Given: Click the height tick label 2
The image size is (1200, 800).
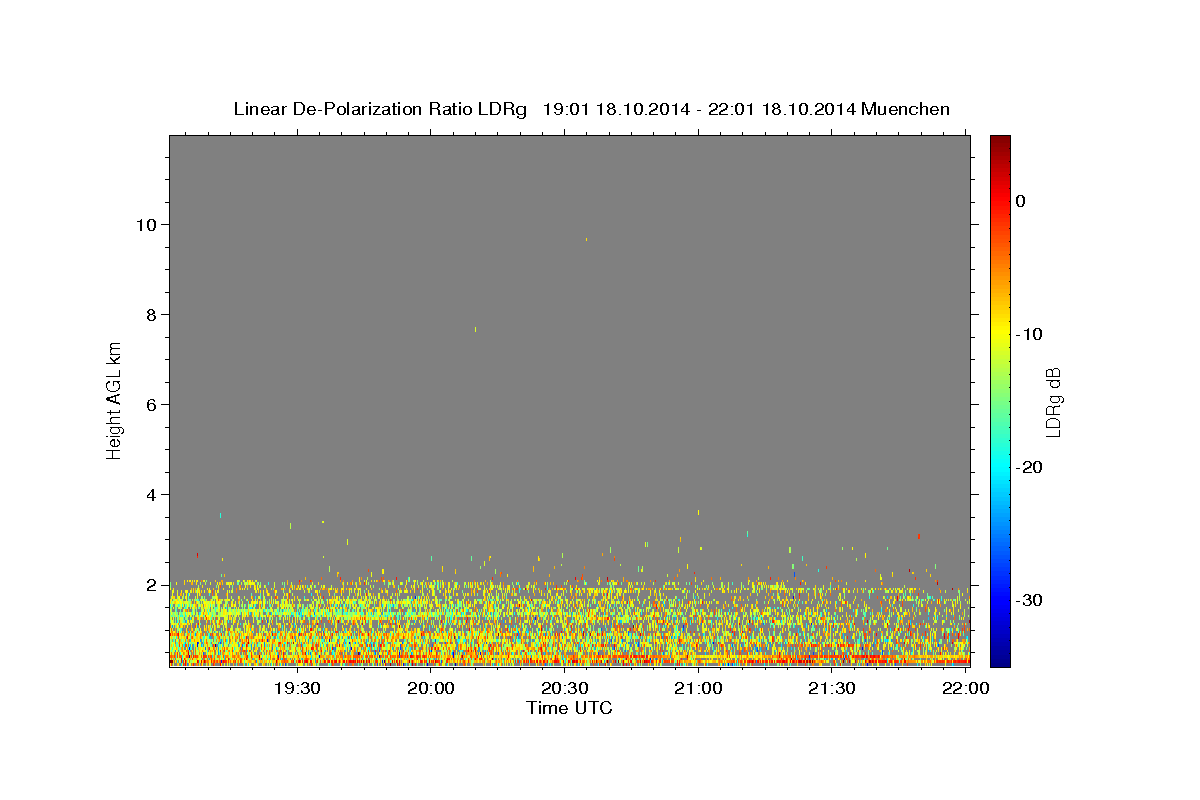Looking at the screenshot, I should click(151, 584).
